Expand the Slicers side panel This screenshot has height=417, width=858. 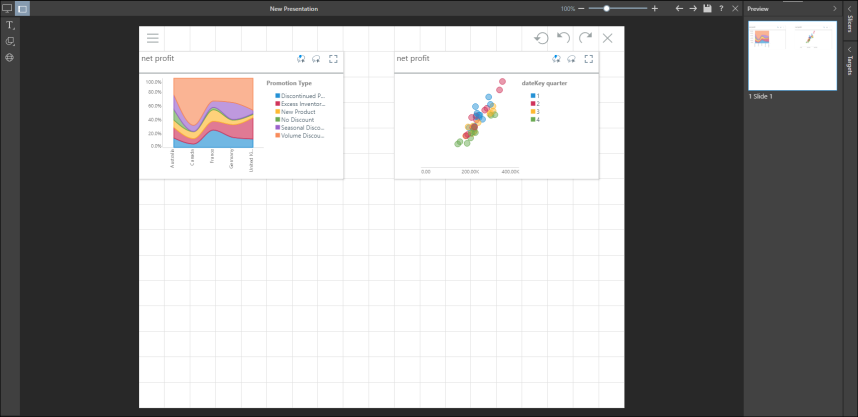click(x=850, y=24)
